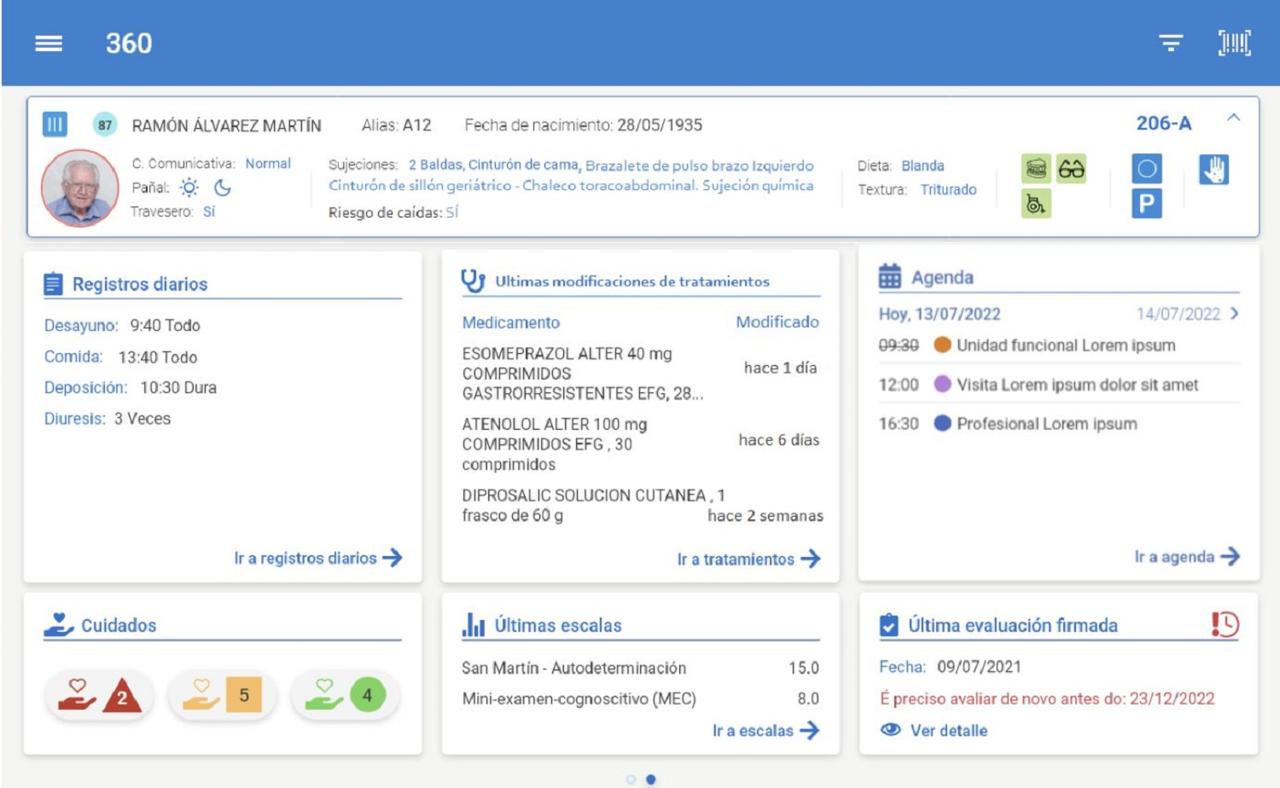The image size is (1280, 788).
Task: Click the overdue evaluation clock alert icon
Action: point(1224,624)
